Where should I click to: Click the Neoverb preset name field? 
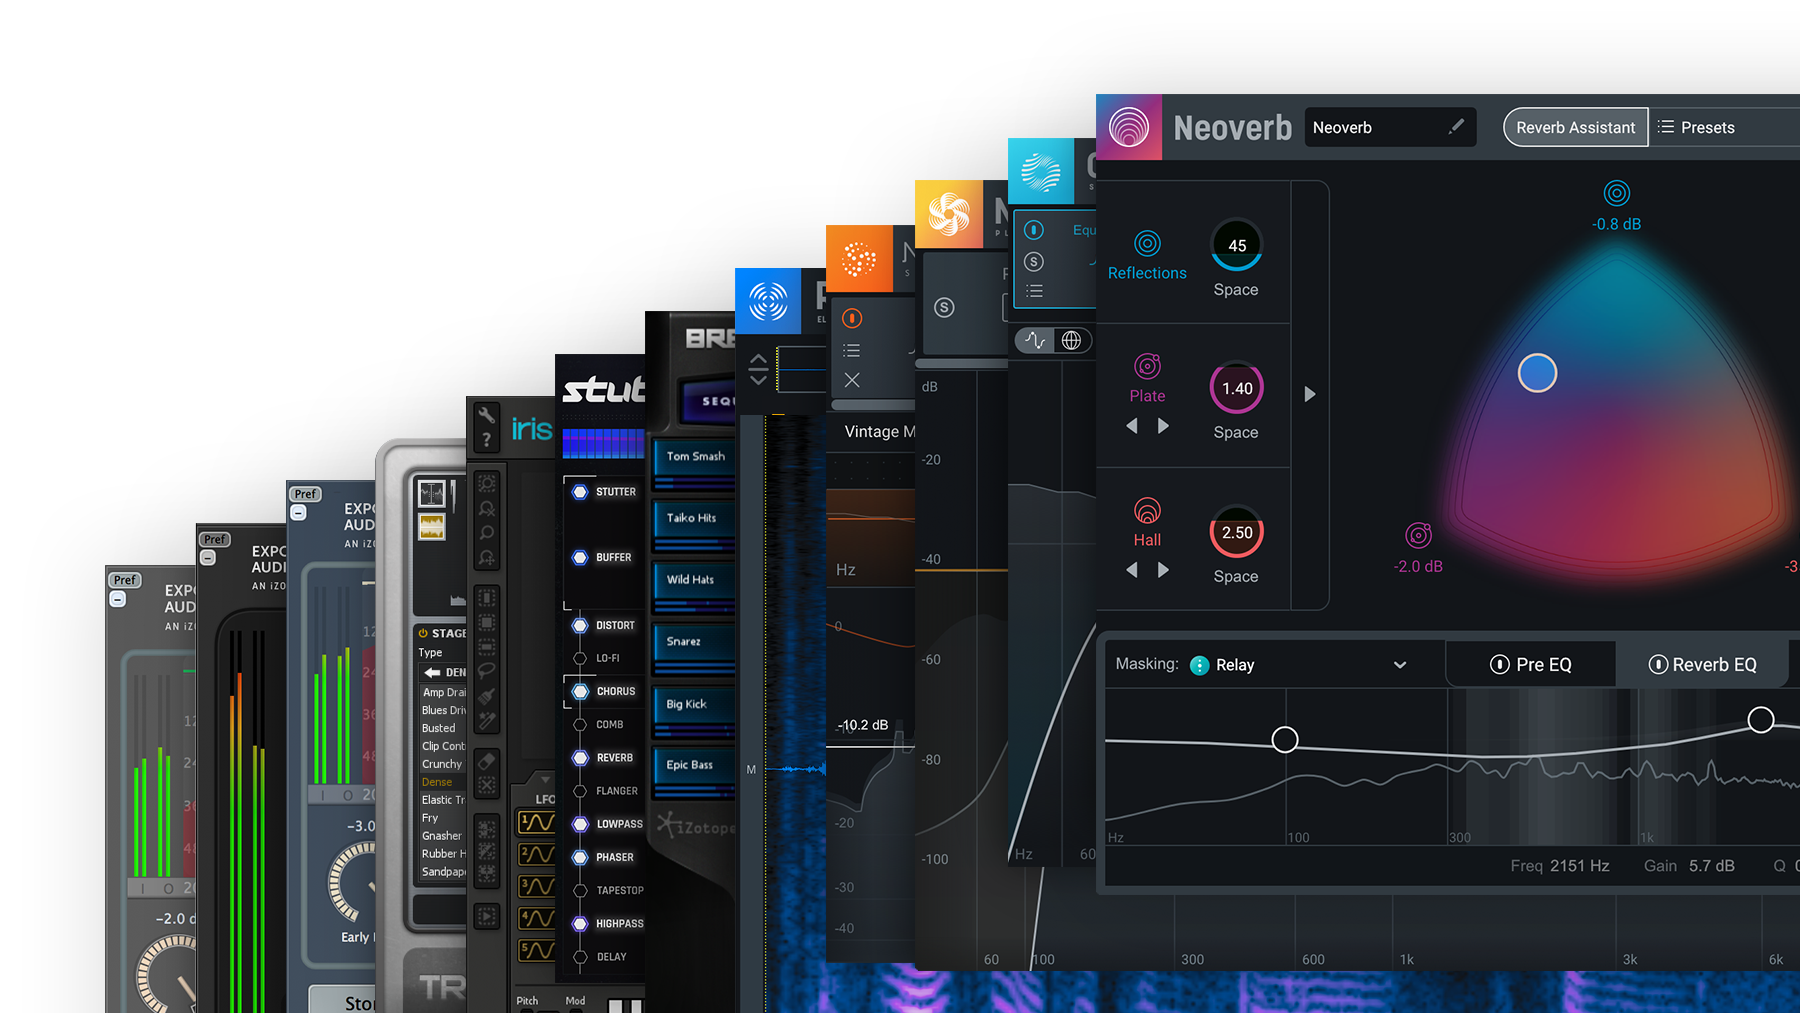[1370, 128]
